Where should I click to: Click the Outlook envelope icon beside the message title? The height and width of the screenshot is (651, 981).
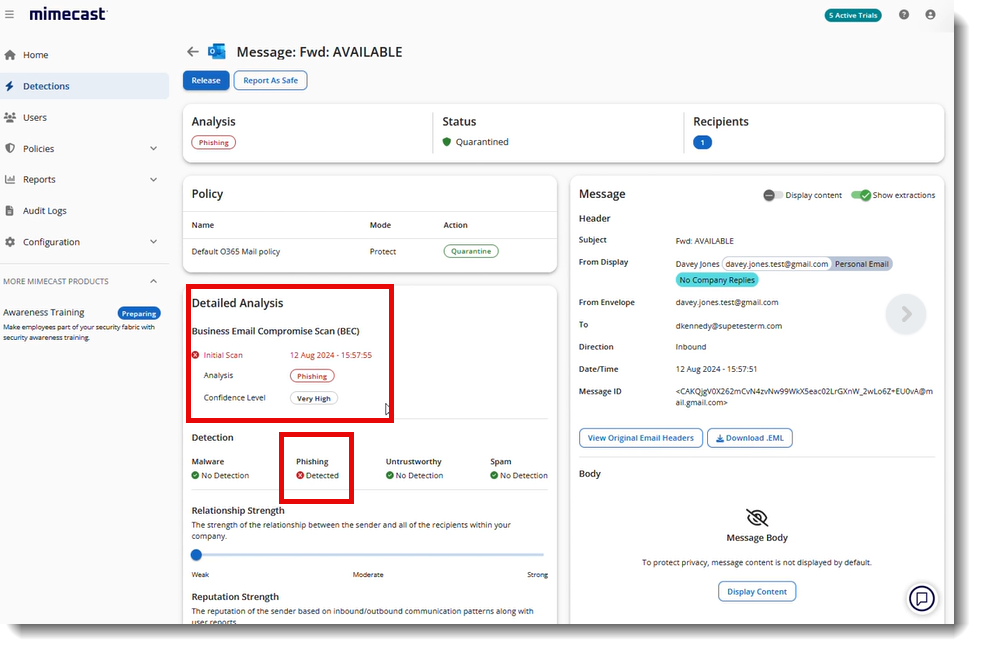[x=216, y=50]
